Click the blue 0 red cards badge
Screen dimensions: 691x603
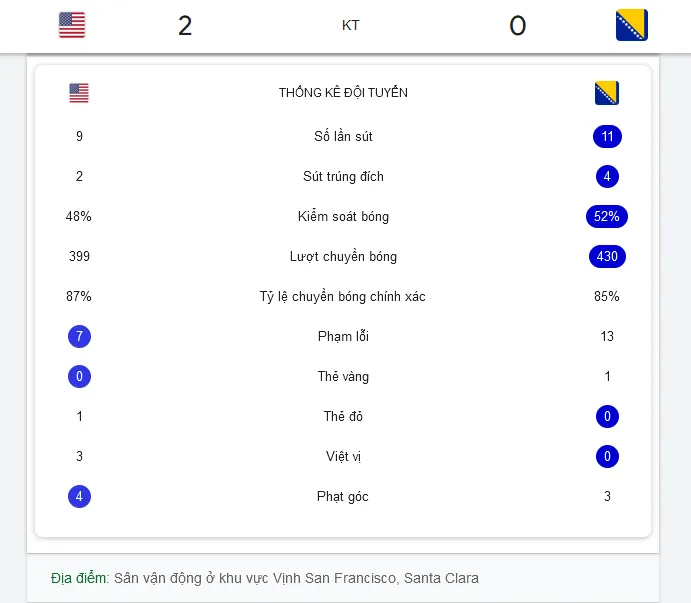pos(607,417)
